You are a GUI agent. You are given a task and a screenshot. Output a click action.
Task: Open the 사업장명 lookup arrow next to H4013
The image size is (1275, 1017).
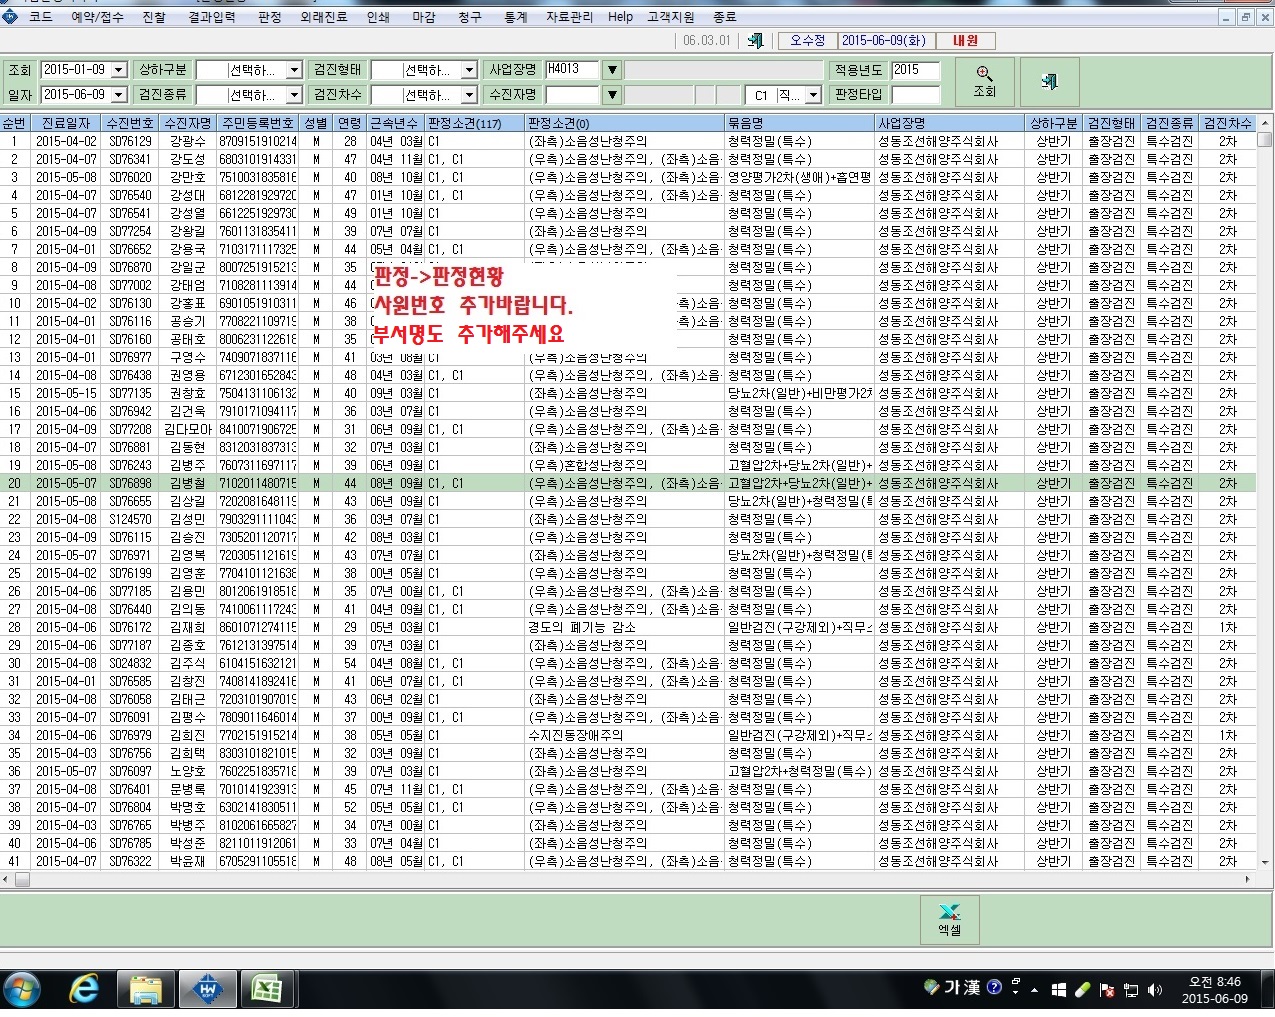[x=612, y=70]
